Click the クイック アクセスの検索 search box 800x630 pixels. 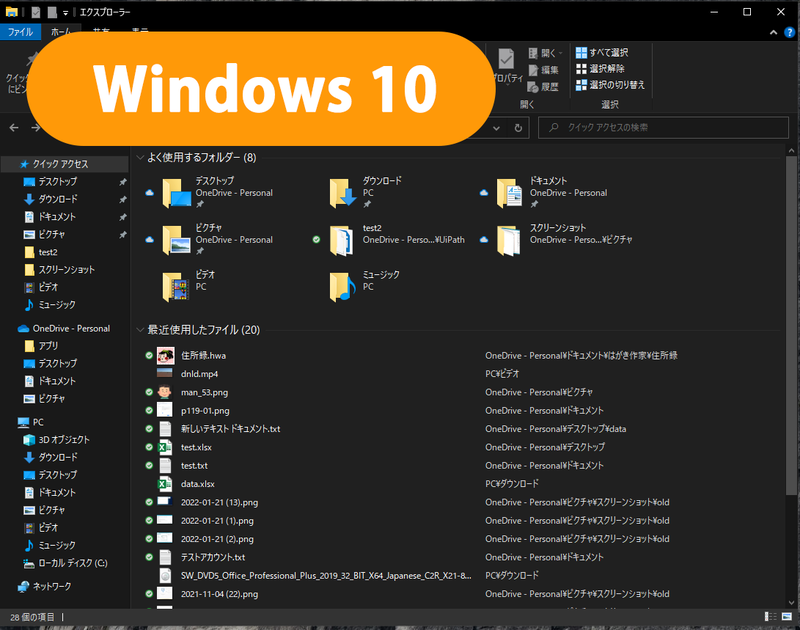click(x=663, y=128)
